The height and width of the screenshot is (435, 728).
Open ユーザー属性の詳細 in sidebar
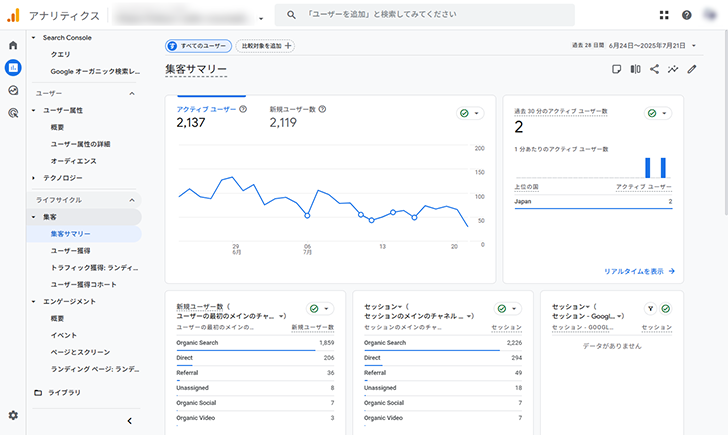(x=80, y=144)
